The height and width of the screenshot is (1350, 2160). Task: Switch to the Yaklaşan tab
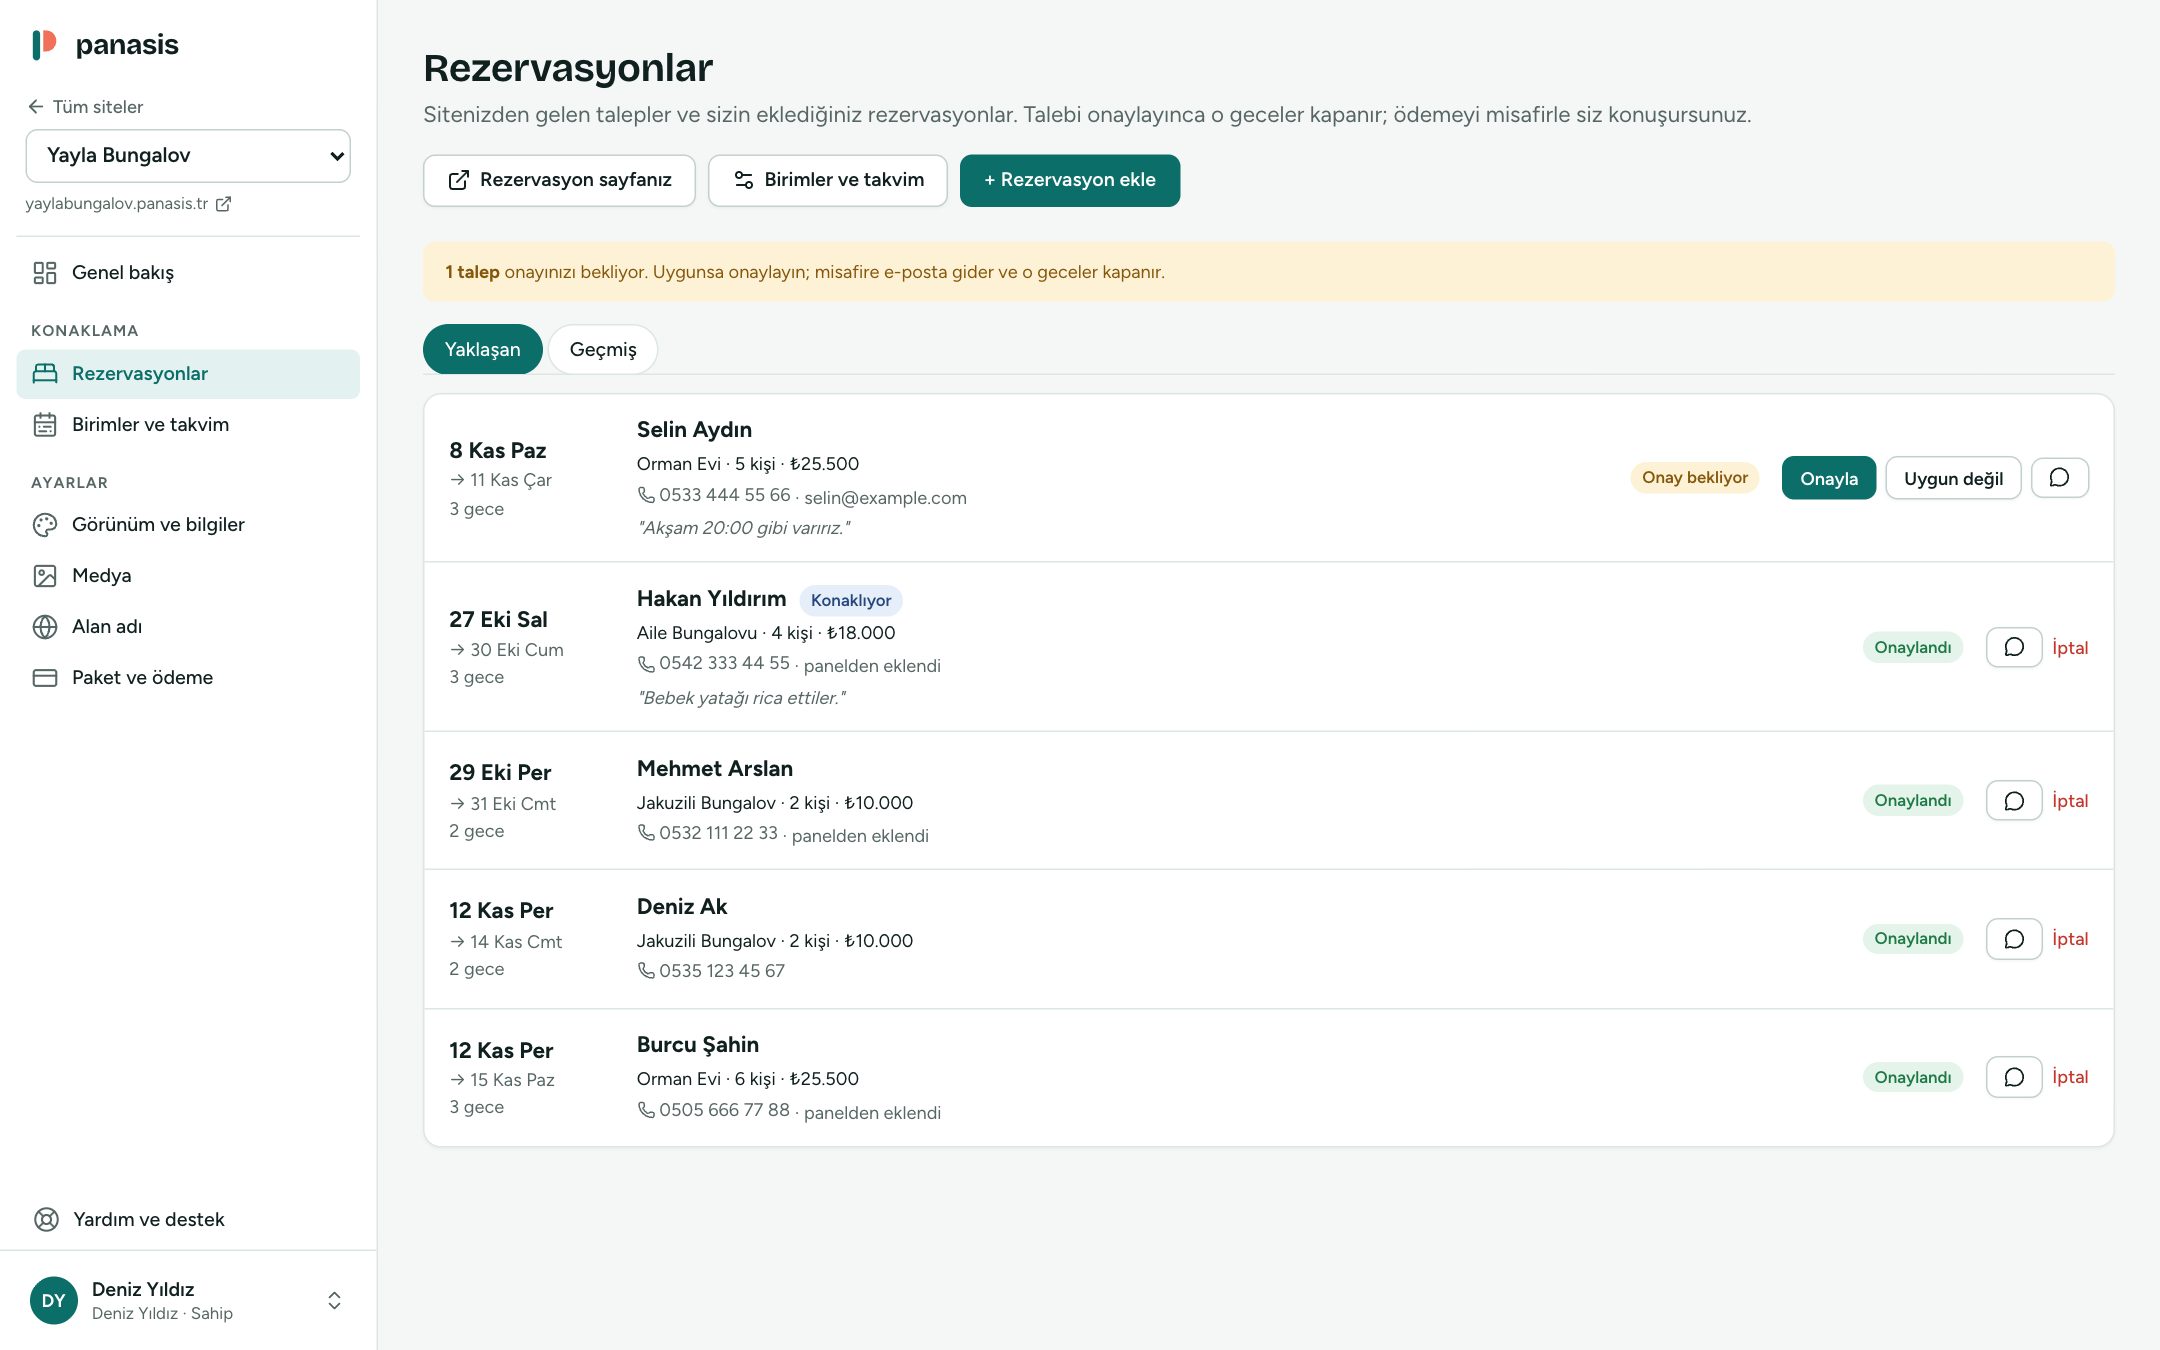pos(483,349)
